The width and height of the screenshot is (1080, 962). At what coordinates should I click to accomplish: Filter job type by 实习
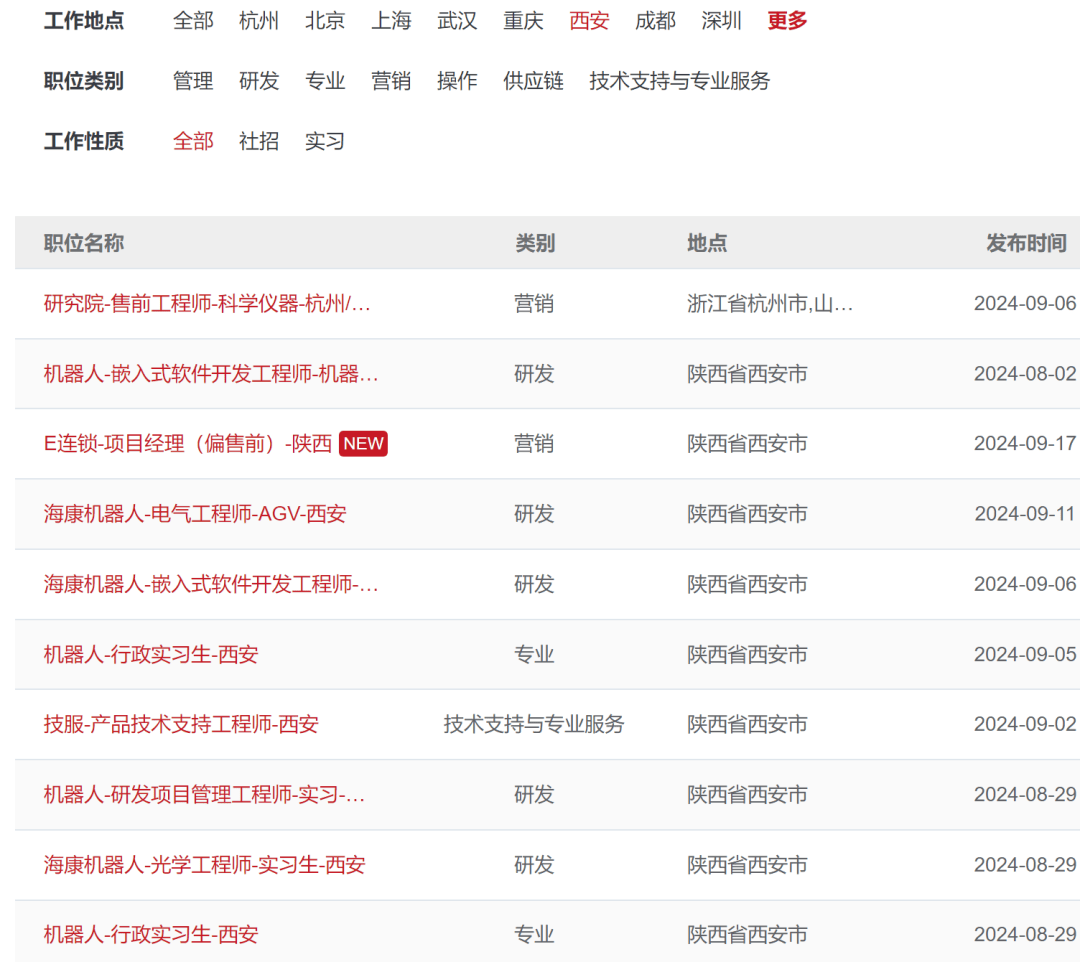(325, 141)
